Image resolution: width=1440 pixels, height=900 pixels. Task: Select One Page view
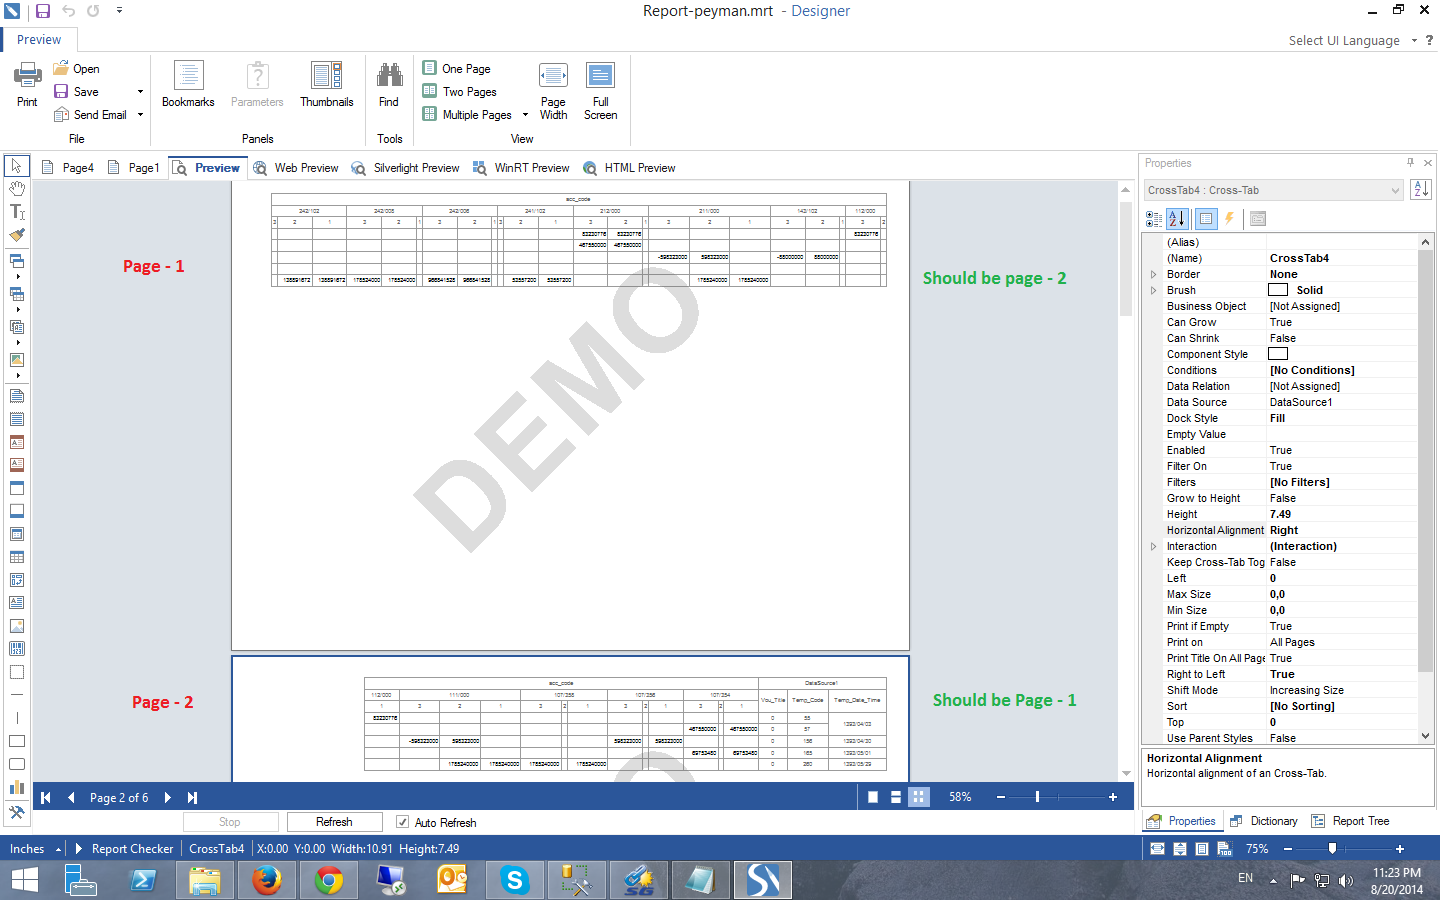pyautogui.click(x=457, y=69)
